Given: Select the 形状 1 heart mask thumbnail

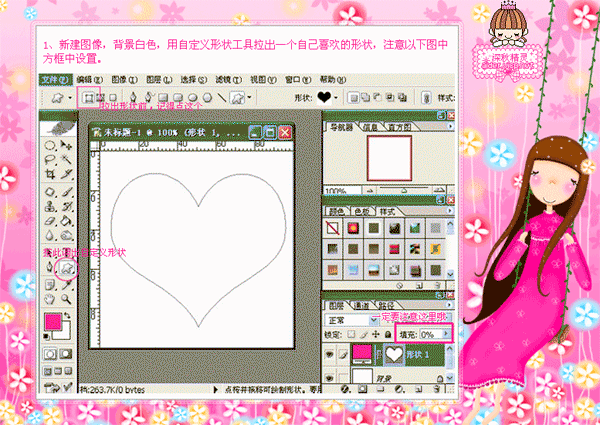Looking at the screenshot, I should (394, 354).
